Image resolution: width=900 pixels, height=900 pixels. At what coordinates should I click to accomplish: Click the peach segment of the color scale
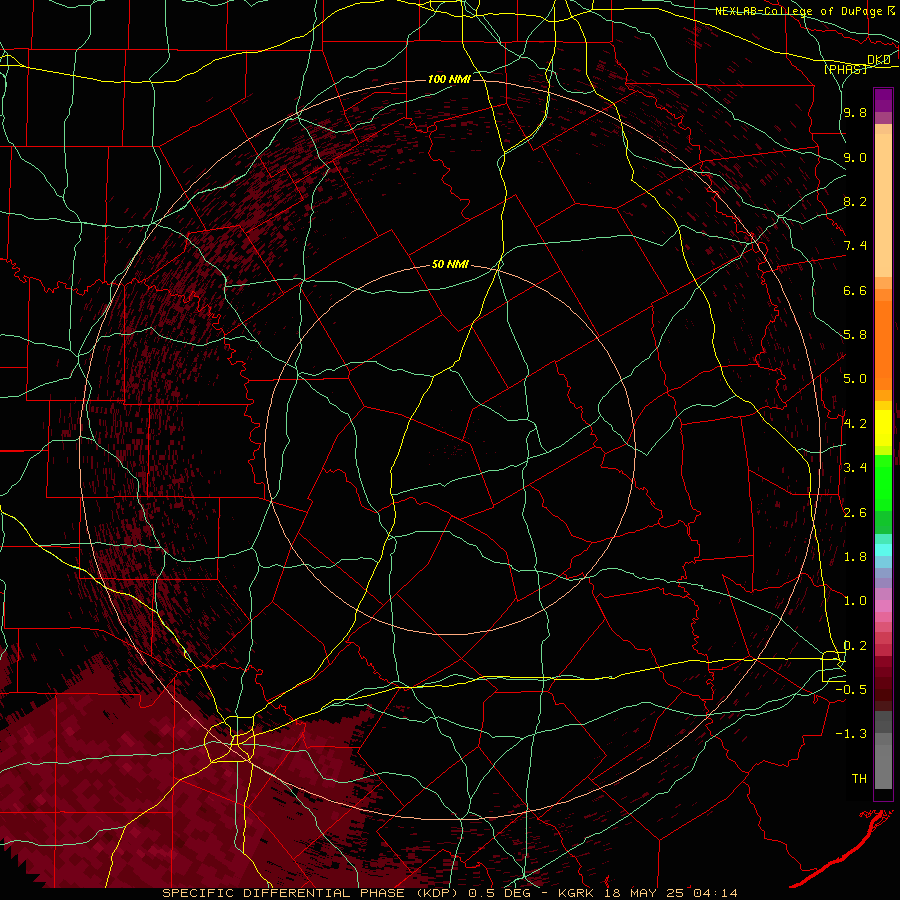883,205
